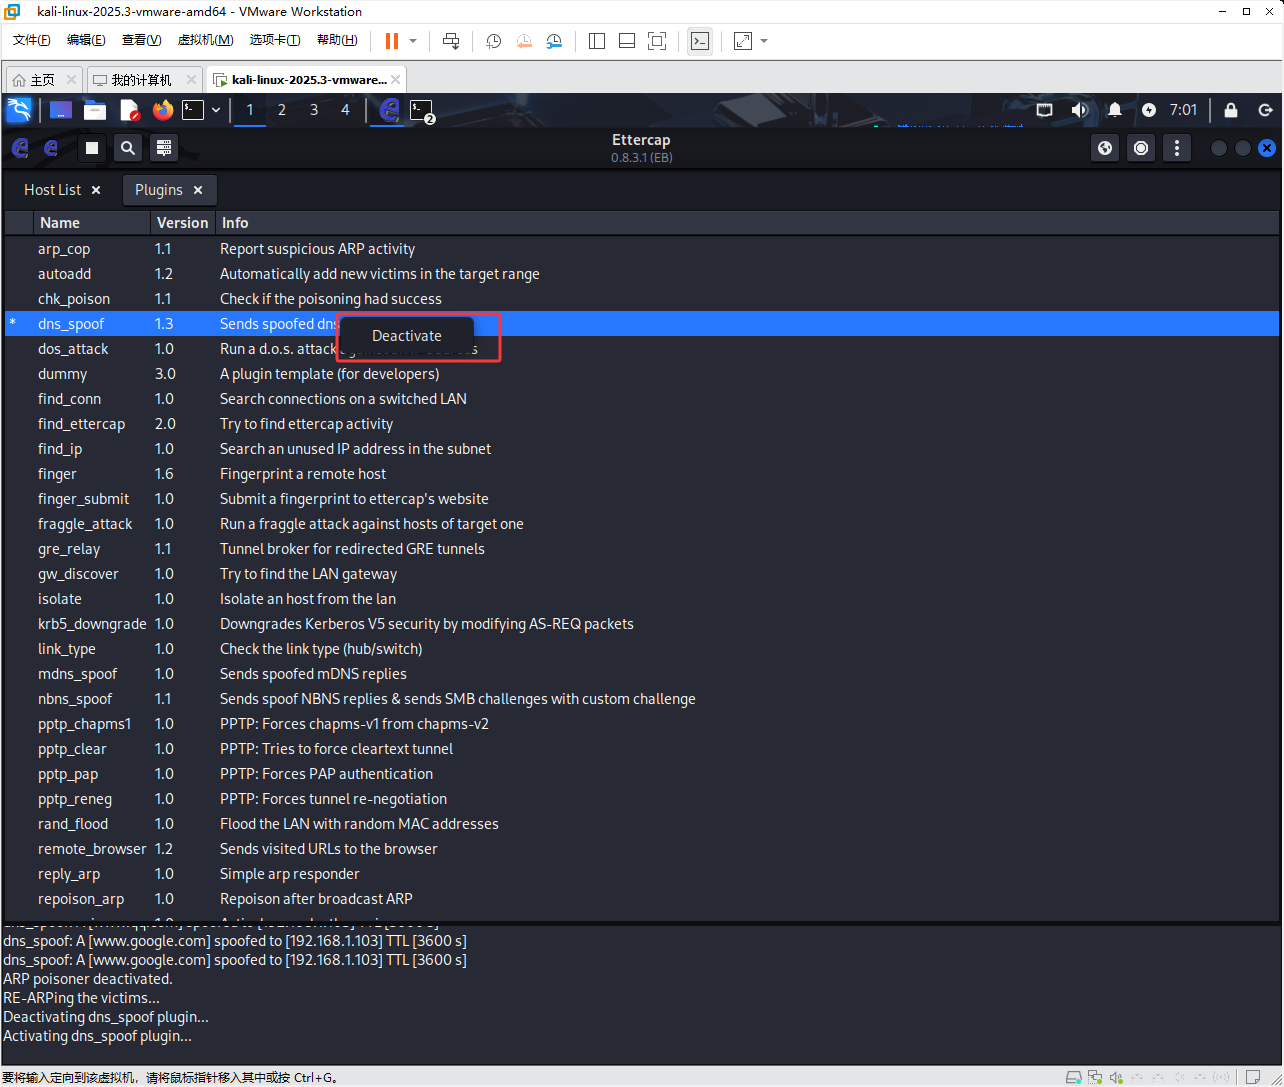Expand the VMware stretch mode dropdown arrow

(x=764, y=41)
